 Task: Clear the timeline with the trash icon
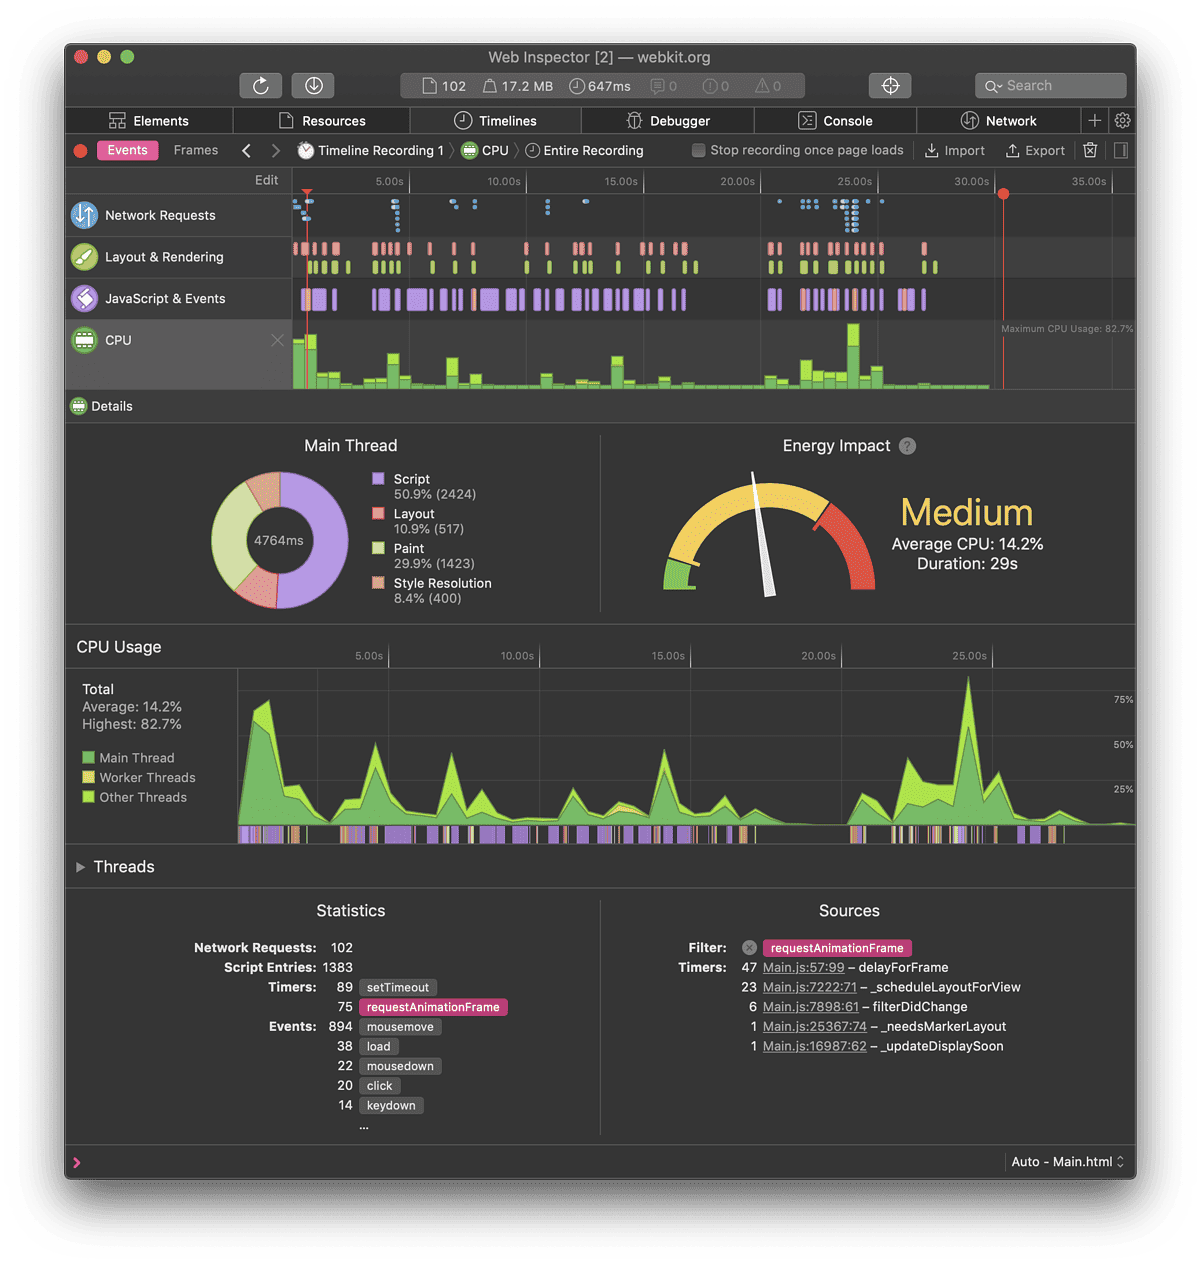click(1089, 150)
